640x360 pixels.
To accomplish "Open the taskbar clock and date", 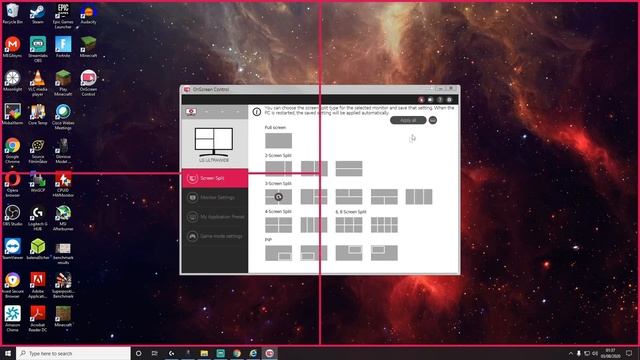I will coord(611,353).
